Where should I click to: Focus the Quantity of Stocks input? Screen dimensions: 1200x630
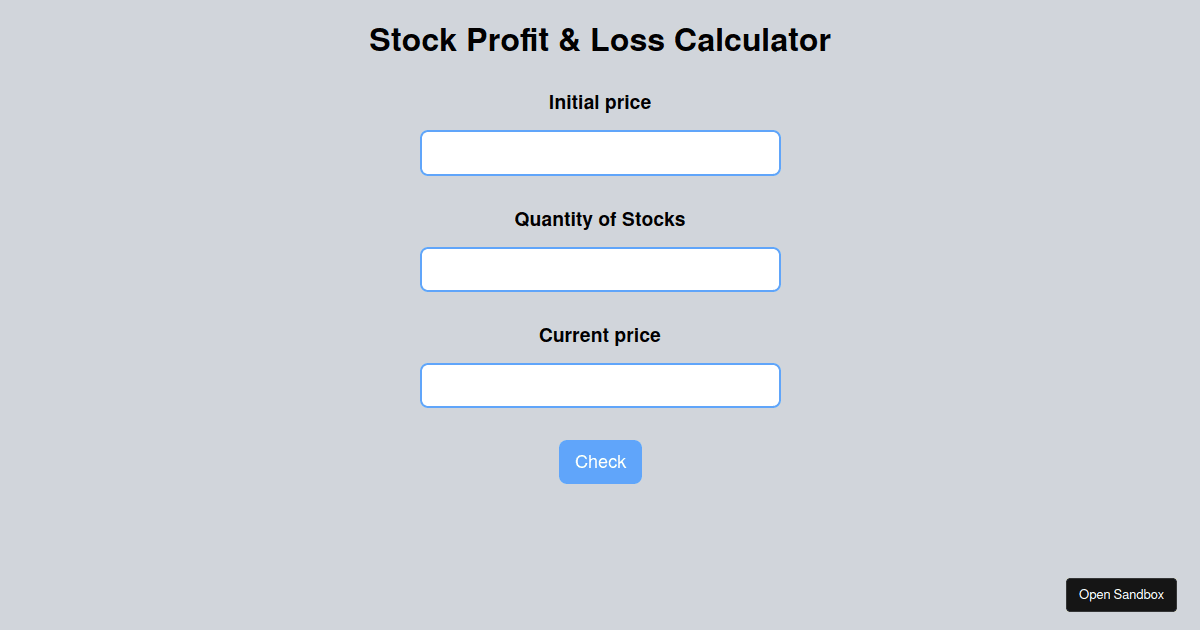[x=600, y=270]
